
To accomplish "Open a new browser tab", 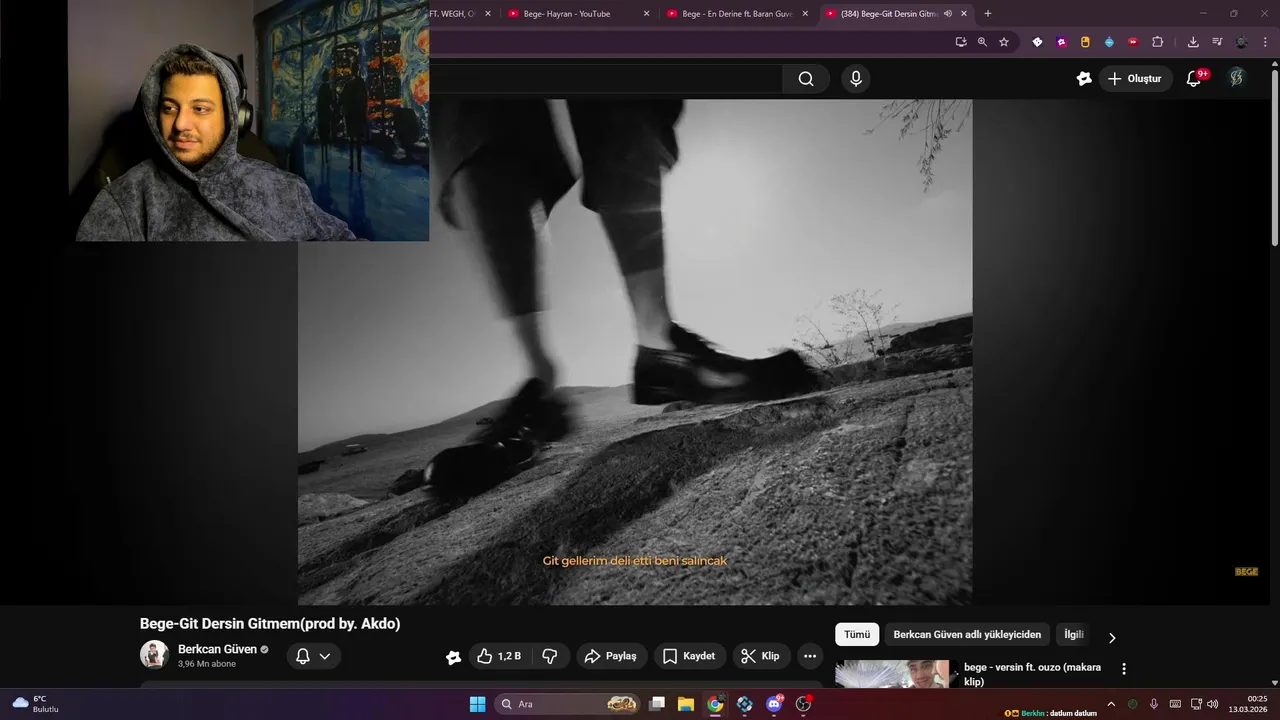I will click(988, 14).
